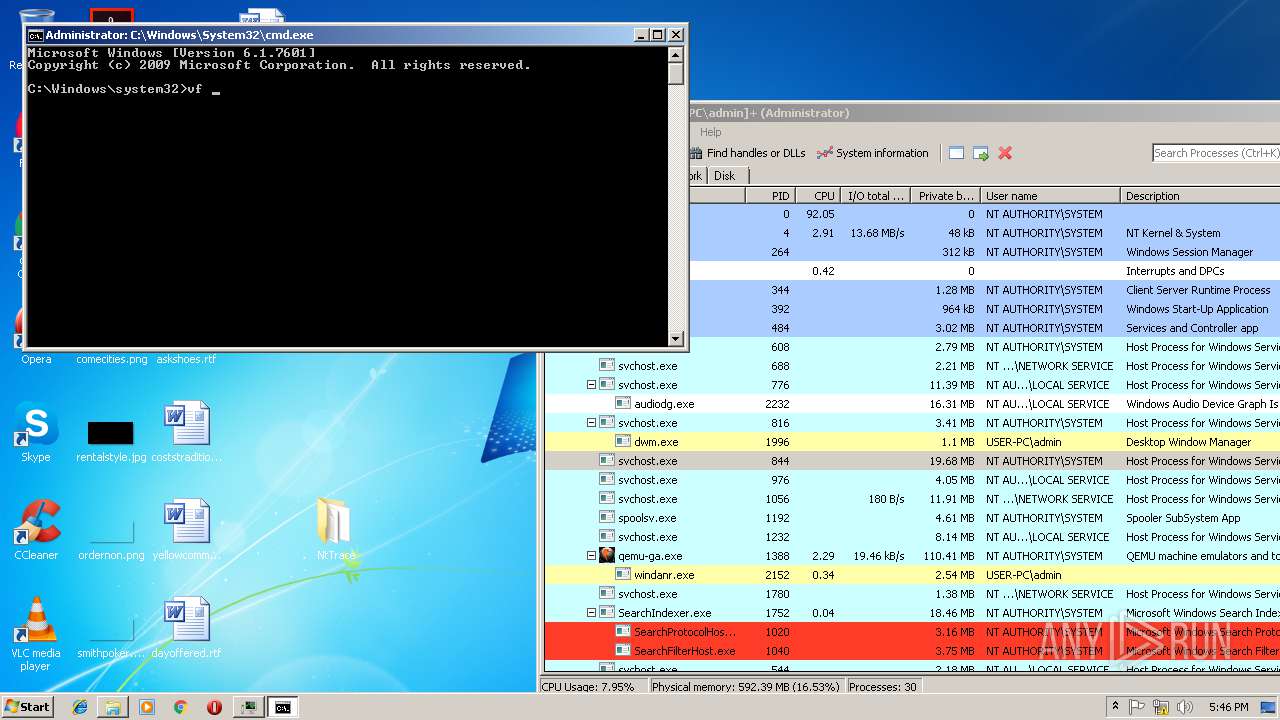
Task: Collapse svchost.exe PID 776 tree node
Action: click(591, 385)
